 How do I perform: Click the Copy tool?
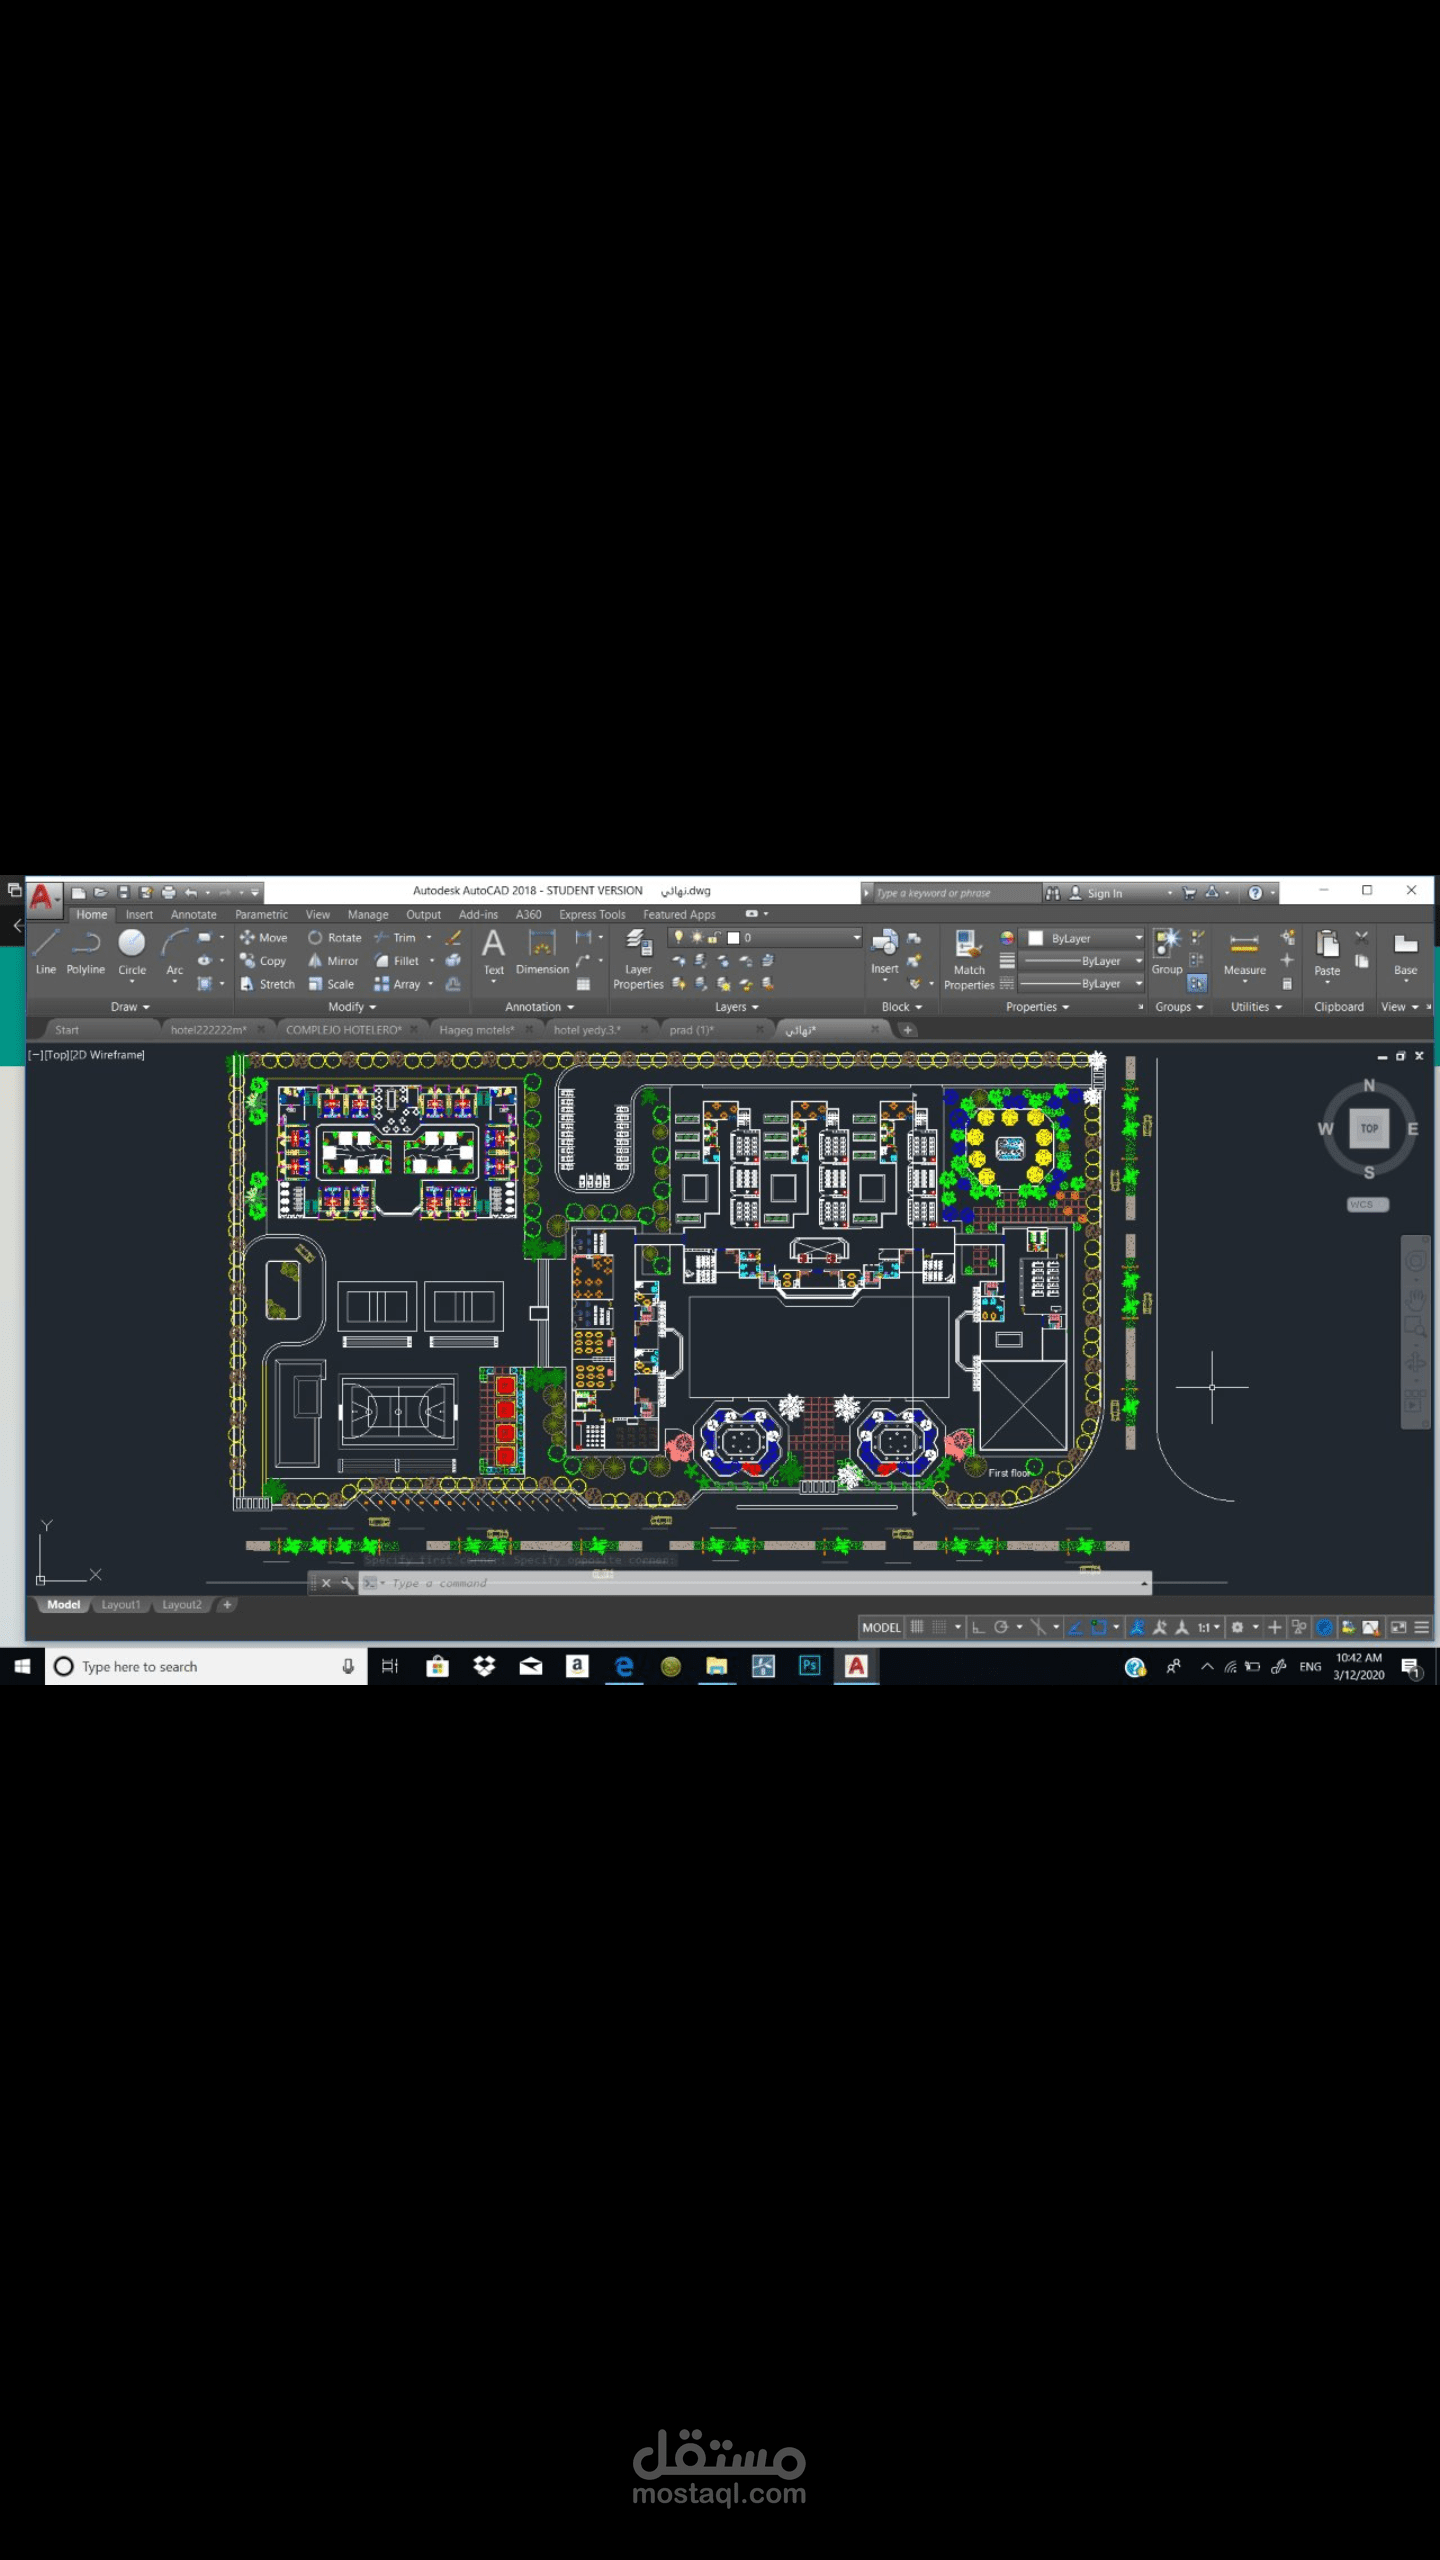point(264,961)
